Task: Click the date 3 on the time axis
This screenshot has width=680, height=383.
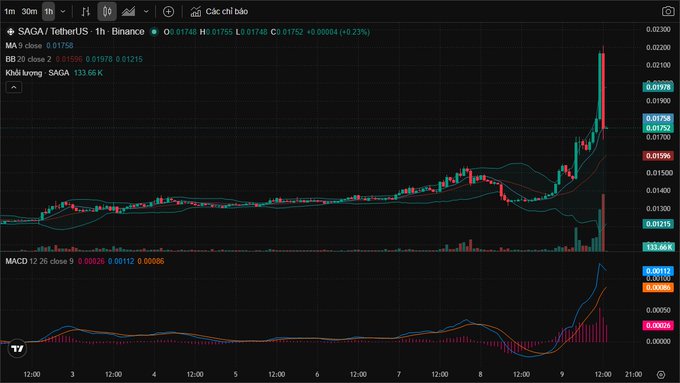Action: (72, 374)
